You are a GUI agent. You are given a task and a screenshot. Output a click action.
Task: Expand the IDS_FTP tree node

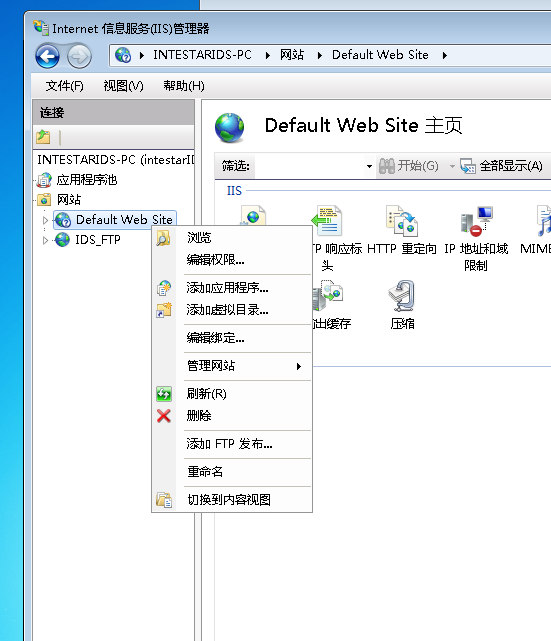[x=45, y=240]
